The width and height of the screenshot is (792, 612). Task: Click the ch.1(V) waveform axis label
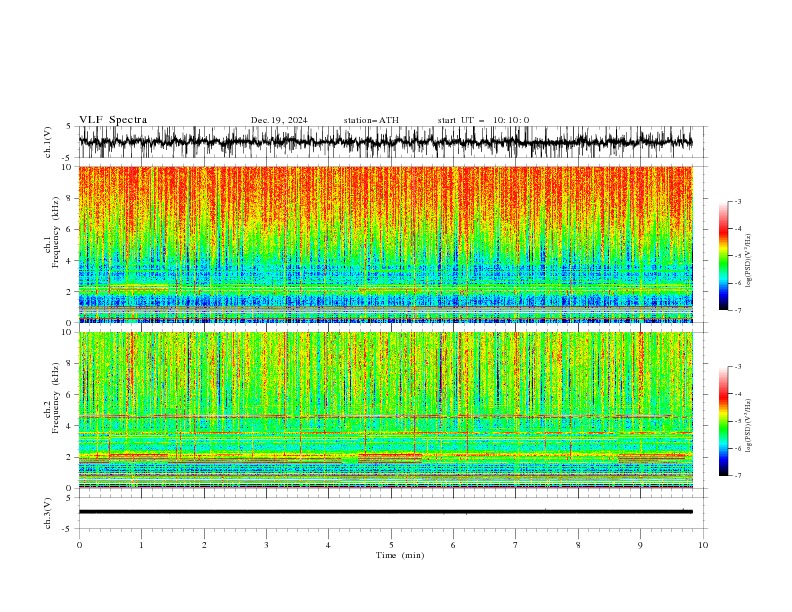click(x=48, y=142)
